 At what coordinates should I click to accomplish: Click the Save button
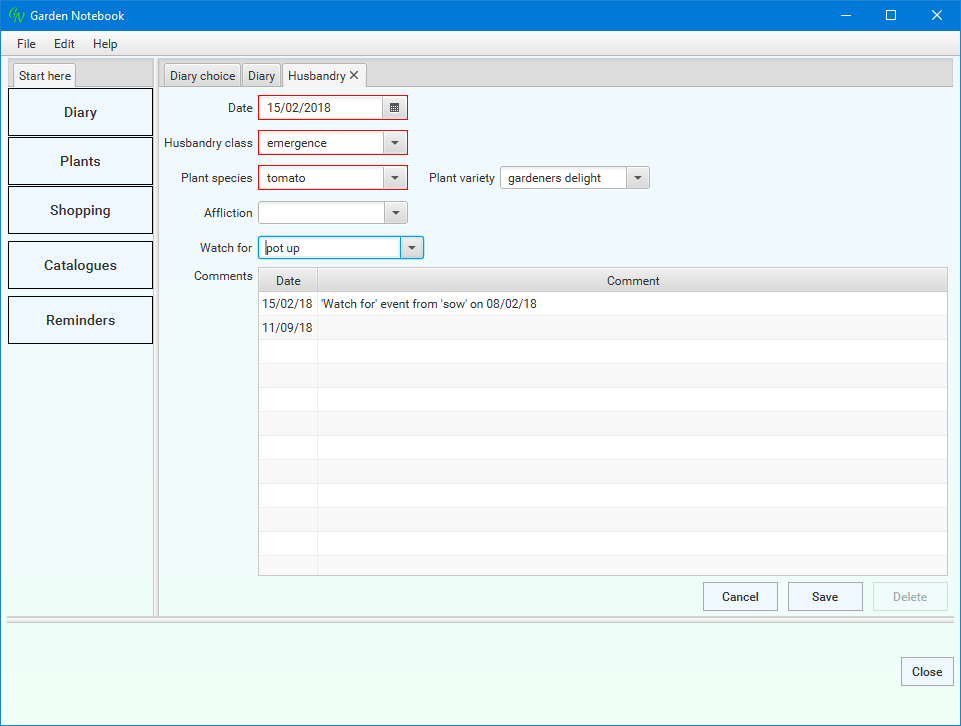(825, 597)
